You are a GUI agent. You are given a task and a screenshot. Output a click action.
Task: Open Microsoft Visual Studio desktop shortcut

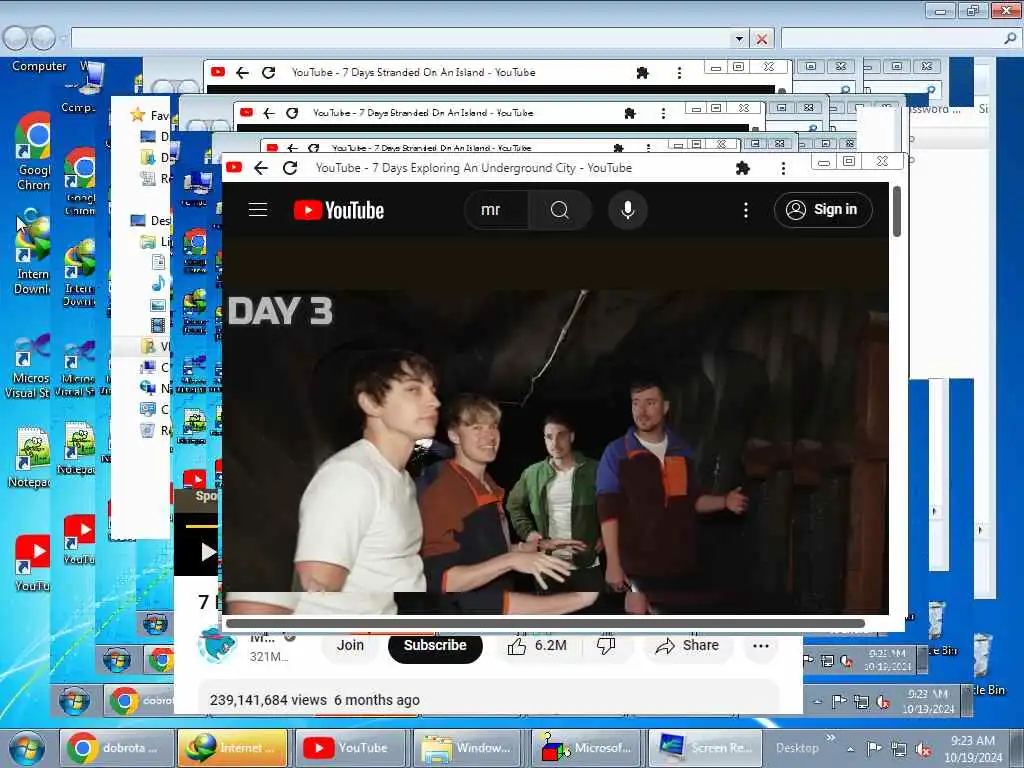click(x=27, y=366)
